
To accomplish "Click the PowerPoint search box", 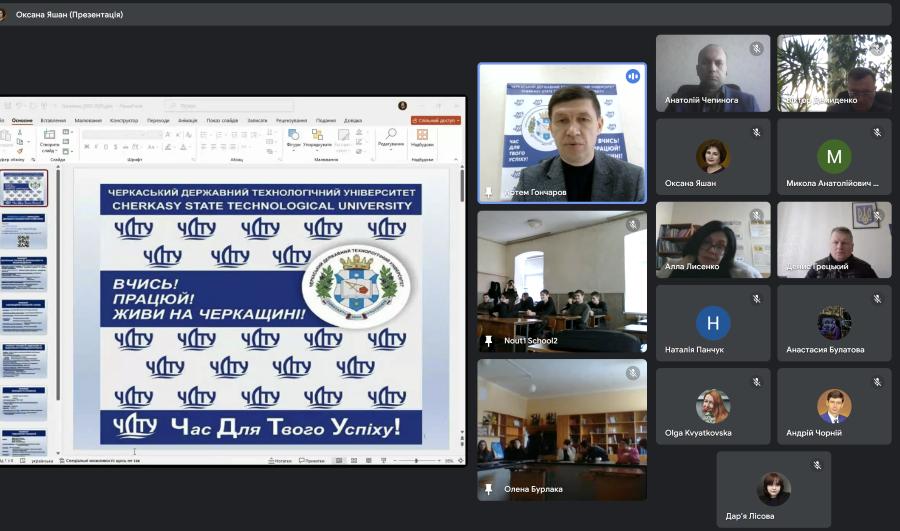I will tap(228, 106).
